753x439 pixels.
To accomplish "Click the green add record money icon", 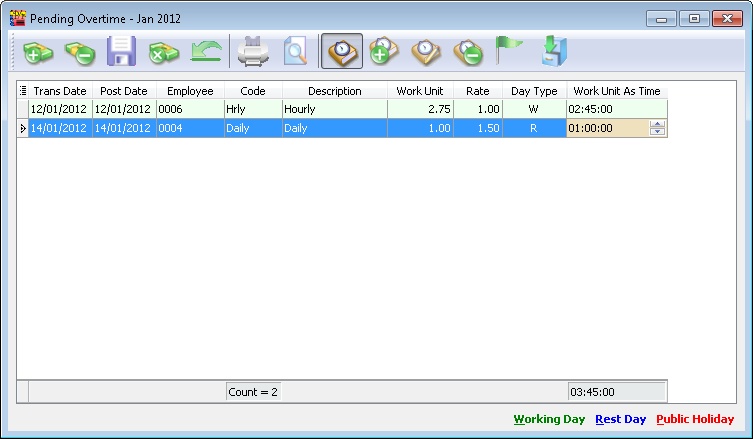I will tap(38, 51).
